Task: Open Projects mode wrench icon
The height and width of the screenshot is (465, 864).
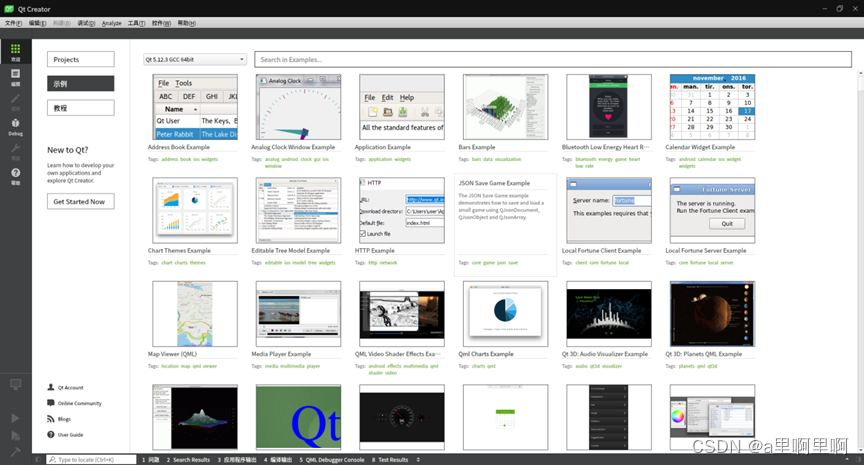Action: point(15,148)
